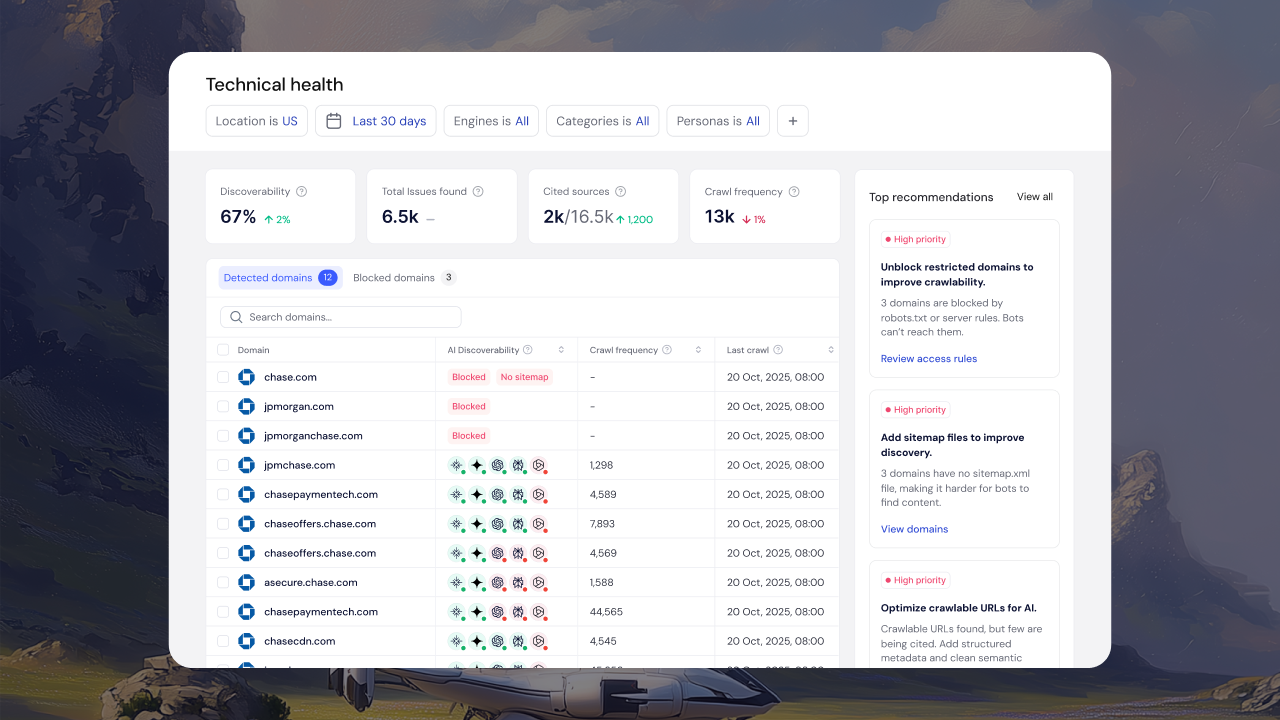Open the Location is US filter
The width and height of the screenshot is (1280, 720).
point(257,121)
